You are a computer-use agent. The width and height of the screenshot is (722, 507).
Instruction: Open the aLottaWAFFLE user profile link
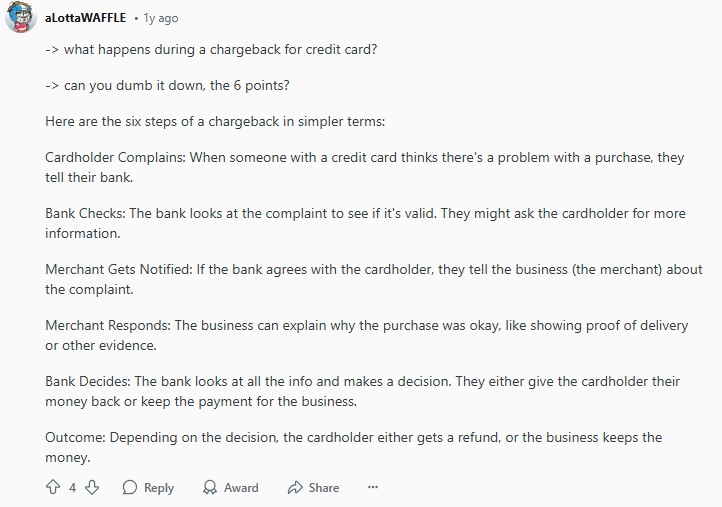click(x=84, y=18)
